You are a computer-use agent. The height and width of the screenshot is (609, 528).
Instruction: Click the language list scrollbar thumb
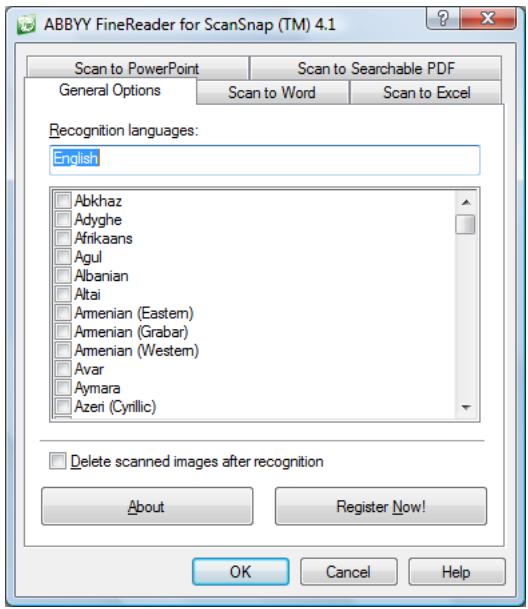pyautogui.click(x=465, y=224)
